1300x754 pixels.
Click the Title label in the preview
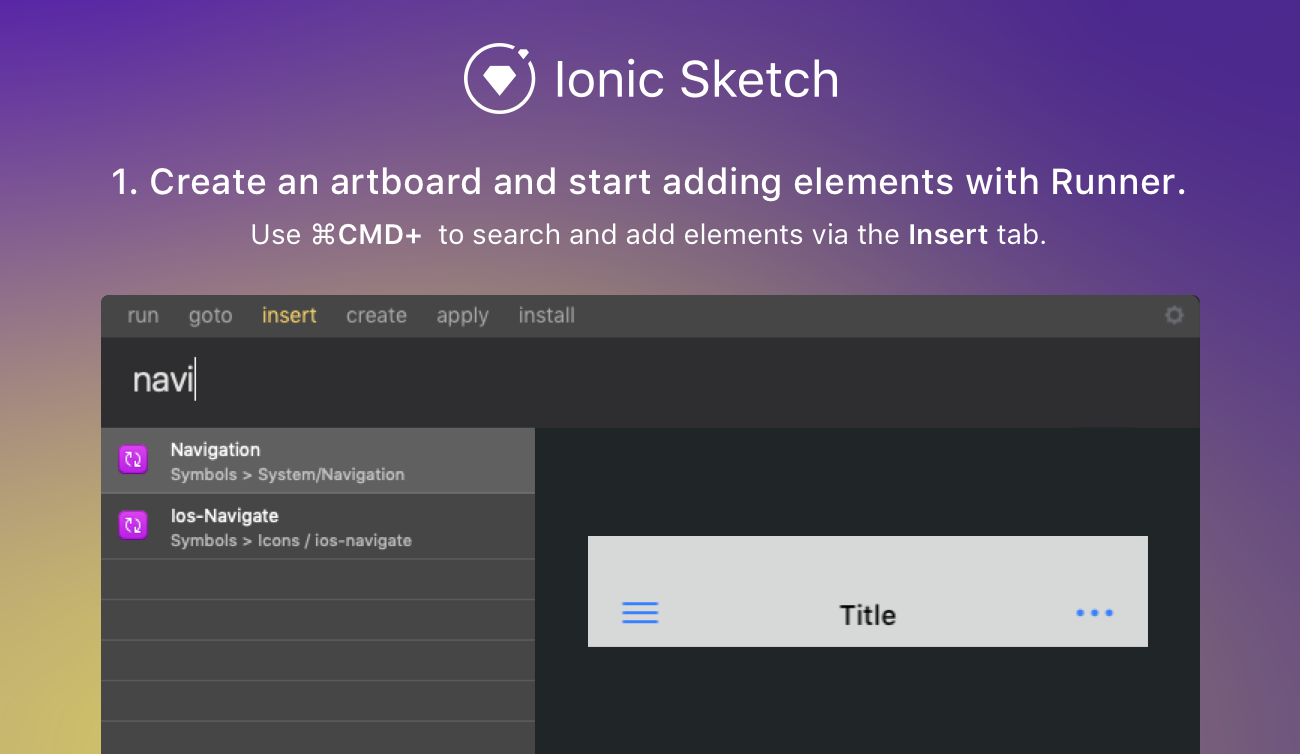[x=867, y=615]
